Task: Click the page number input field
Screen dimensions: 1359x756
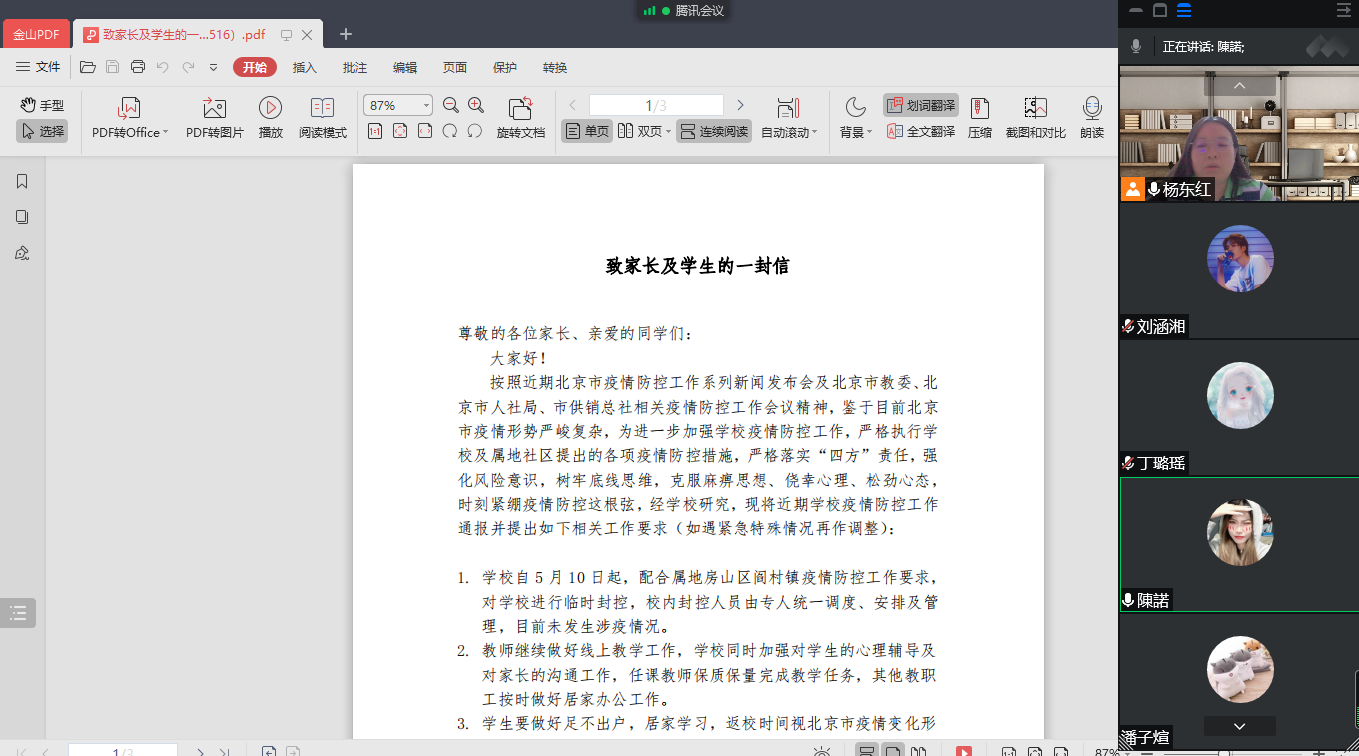Action: tap(655, 105)
